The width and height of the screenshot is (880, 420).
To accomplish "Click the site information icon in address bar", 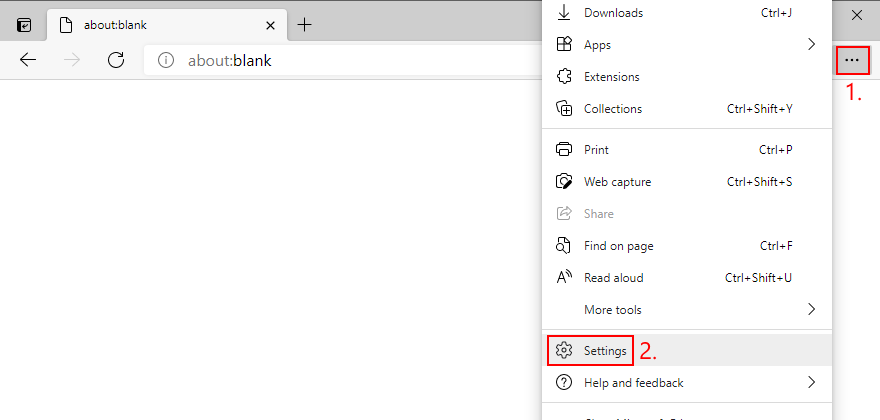I will pos(168,60).
